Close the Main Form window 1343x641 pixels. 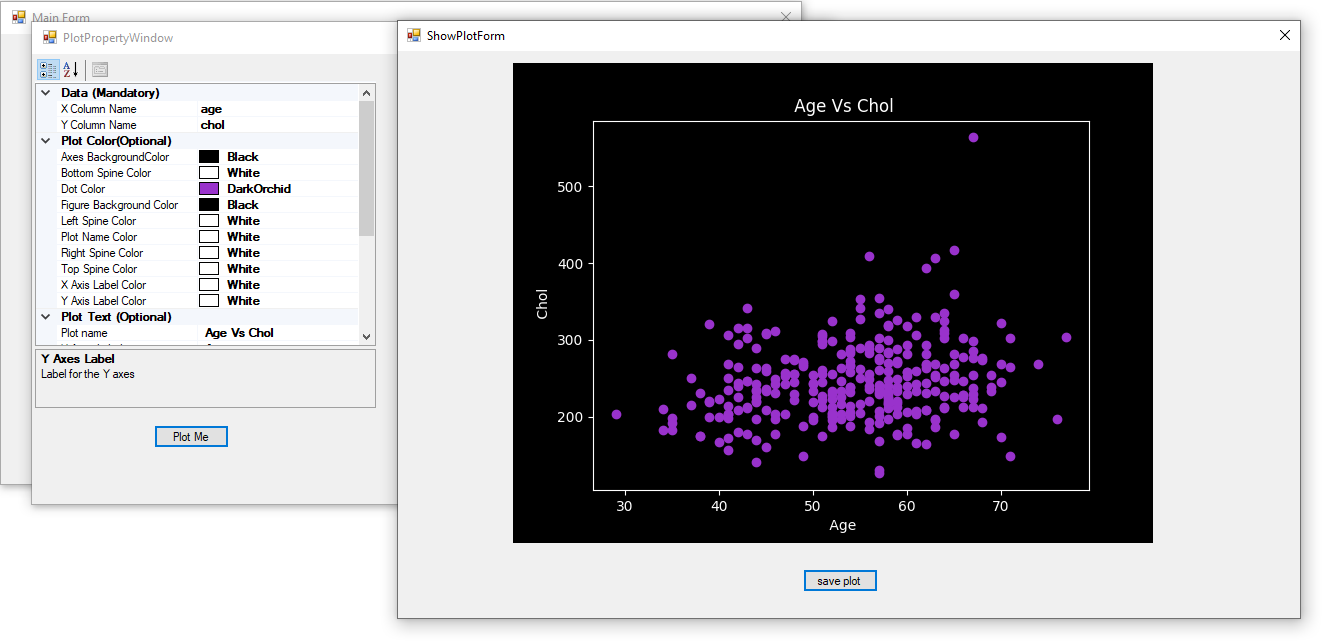pyautogui.click(x=785, y=17)
